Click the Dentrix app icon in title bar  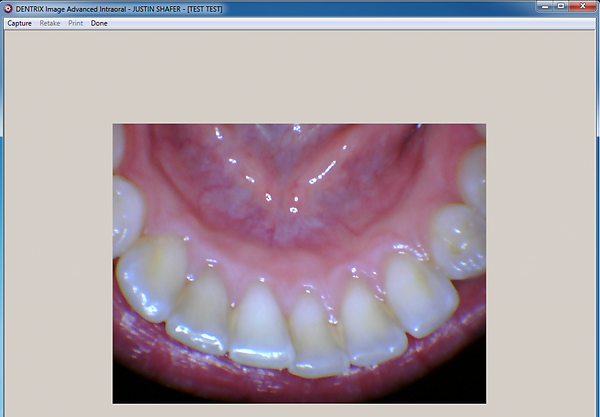[8, 8]
